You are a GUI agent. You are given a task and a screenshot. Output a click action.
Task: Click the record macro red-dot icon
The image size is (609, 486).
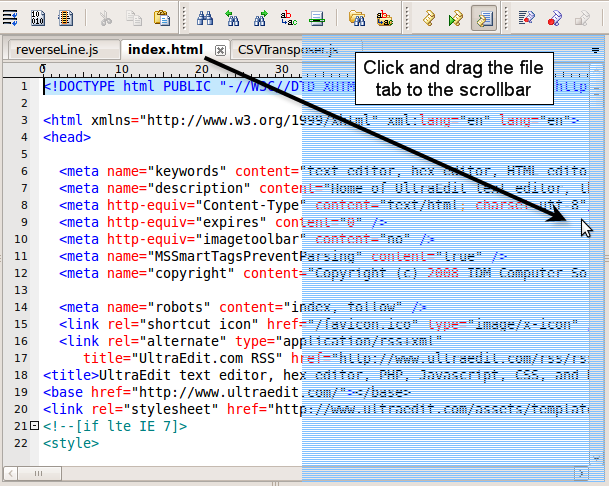[555, 18]
